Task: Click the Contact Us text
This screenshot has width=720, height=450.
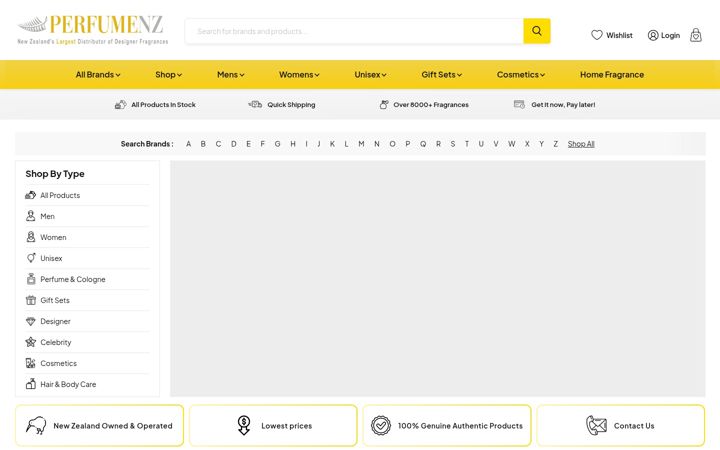Action: (x=634, y=426)
